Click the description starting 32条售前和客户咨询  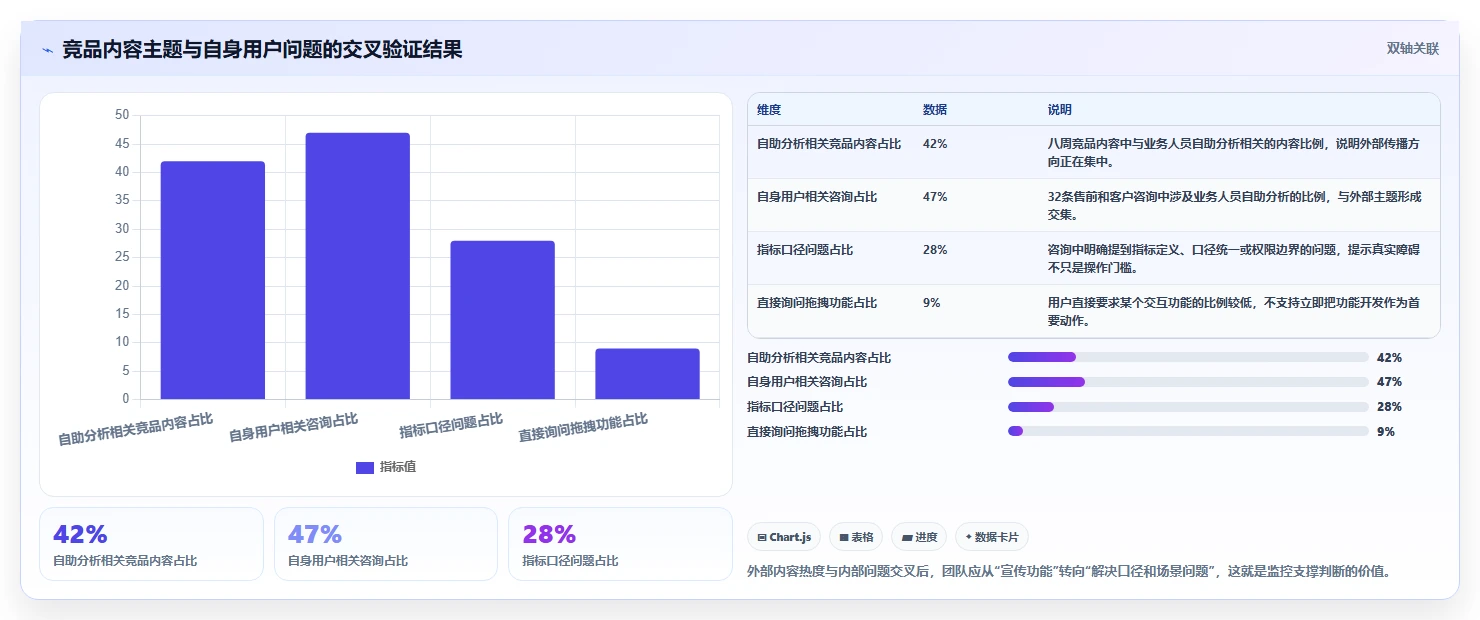point(1235,205)
